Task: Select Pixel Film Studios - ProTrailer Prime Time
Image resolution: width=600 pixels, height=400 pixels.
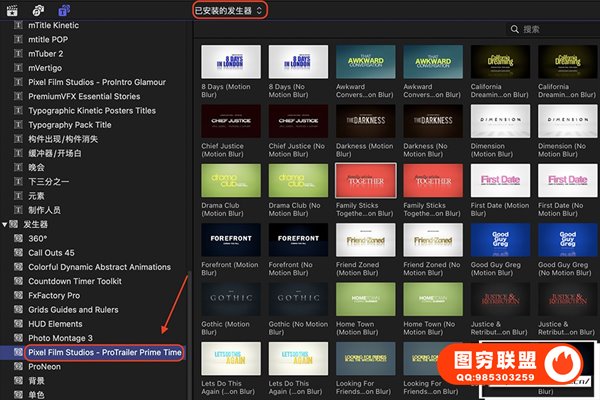Action: pyautogui.click(x=104, y=353)
